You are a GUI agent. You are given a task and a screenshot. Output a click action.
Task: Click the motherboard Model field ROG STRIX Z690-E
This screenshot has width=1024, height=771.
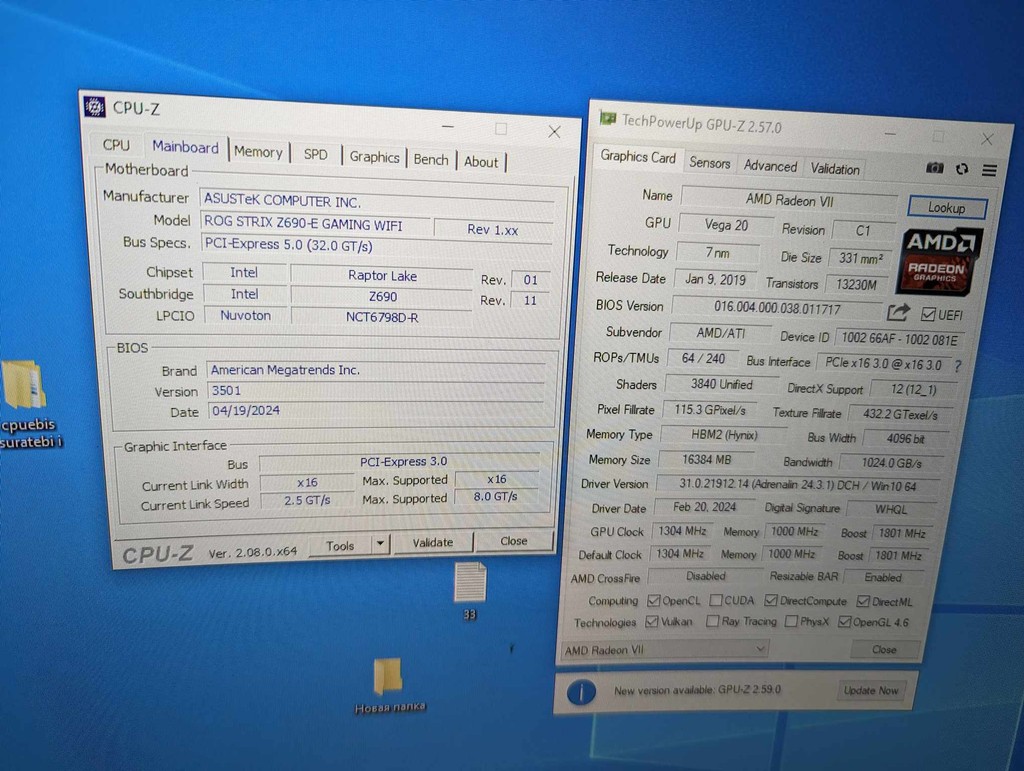click(x=315, y=223)
